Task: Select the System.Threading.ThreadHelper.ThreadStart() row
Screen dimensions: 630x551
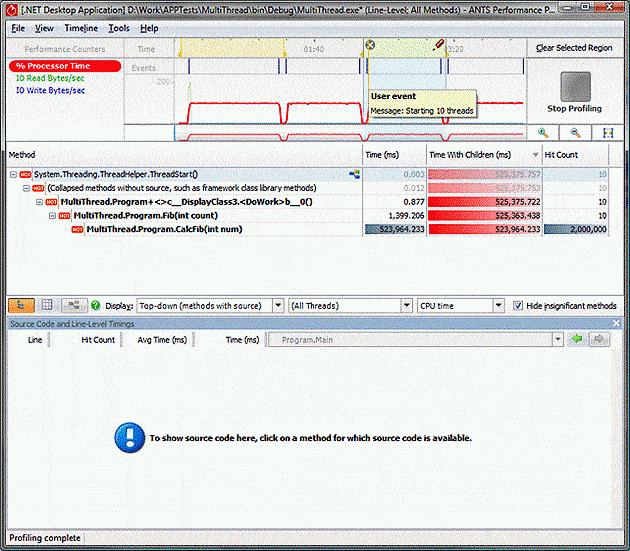Action: tap(307, 174)
